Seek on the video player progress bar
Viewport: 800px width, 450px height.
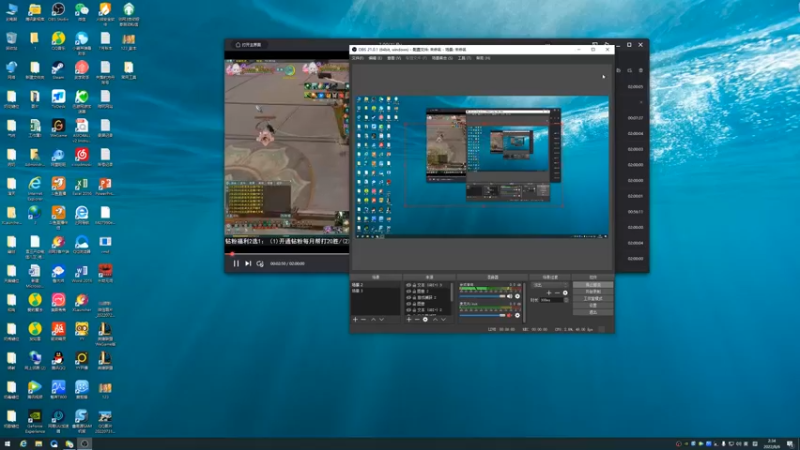[x=287, y=254]
